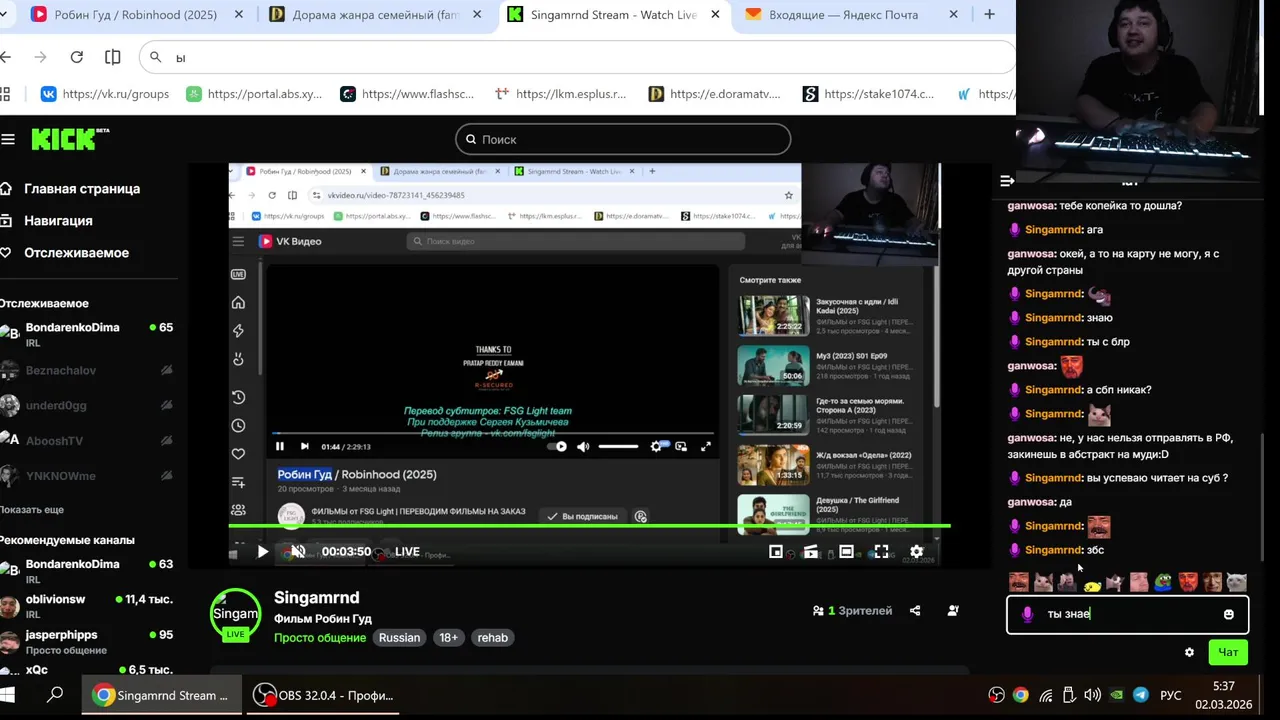
Task: Go back with the browser back arrow
Action: click(x=5, y=57)
